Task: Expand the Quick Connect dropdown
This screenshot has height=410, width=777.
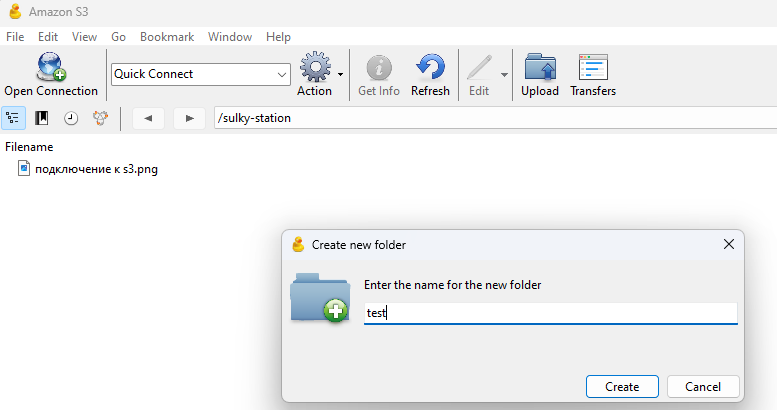Action: (282, 74)
